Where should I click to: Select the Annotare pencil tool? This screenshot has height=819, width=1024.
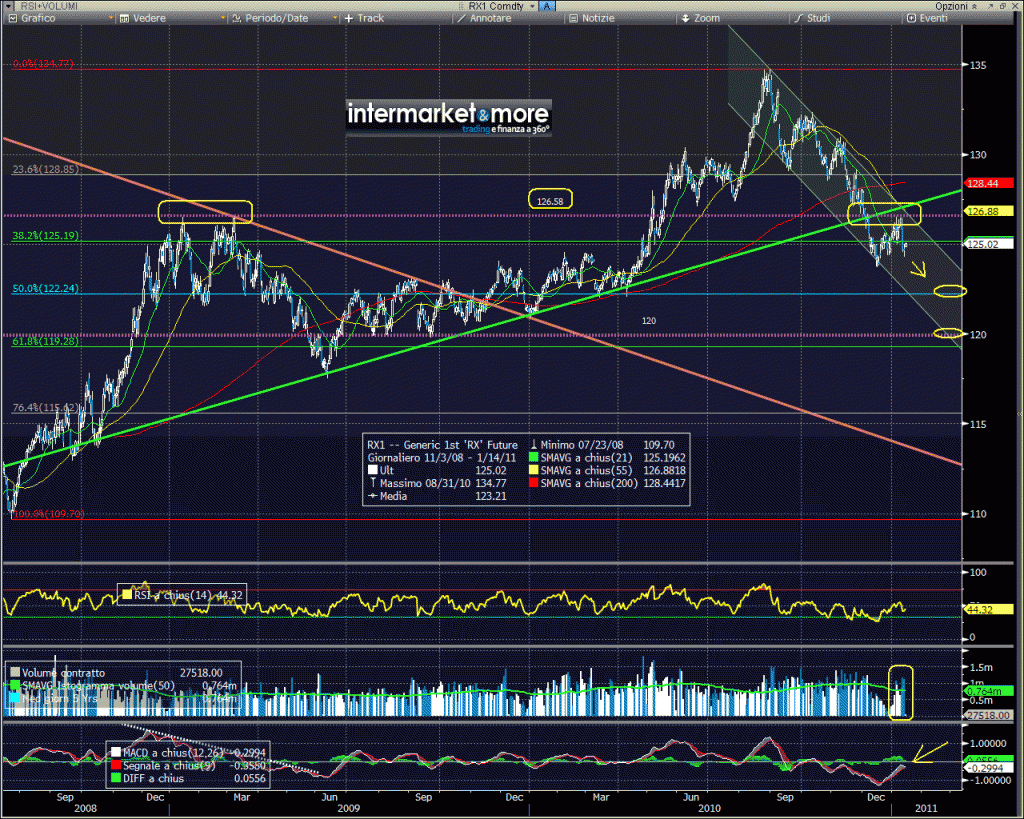459,18
